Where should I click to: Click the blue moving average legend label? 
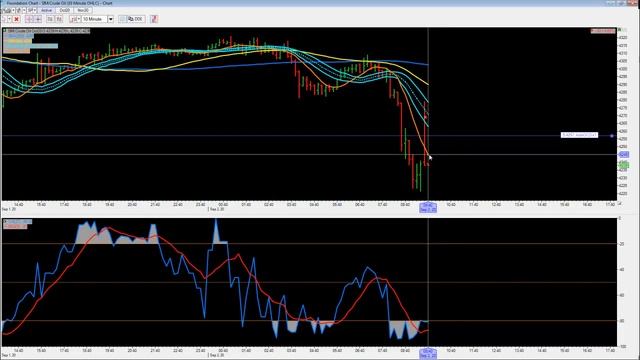pyautogui.click(x=18, y=36)
